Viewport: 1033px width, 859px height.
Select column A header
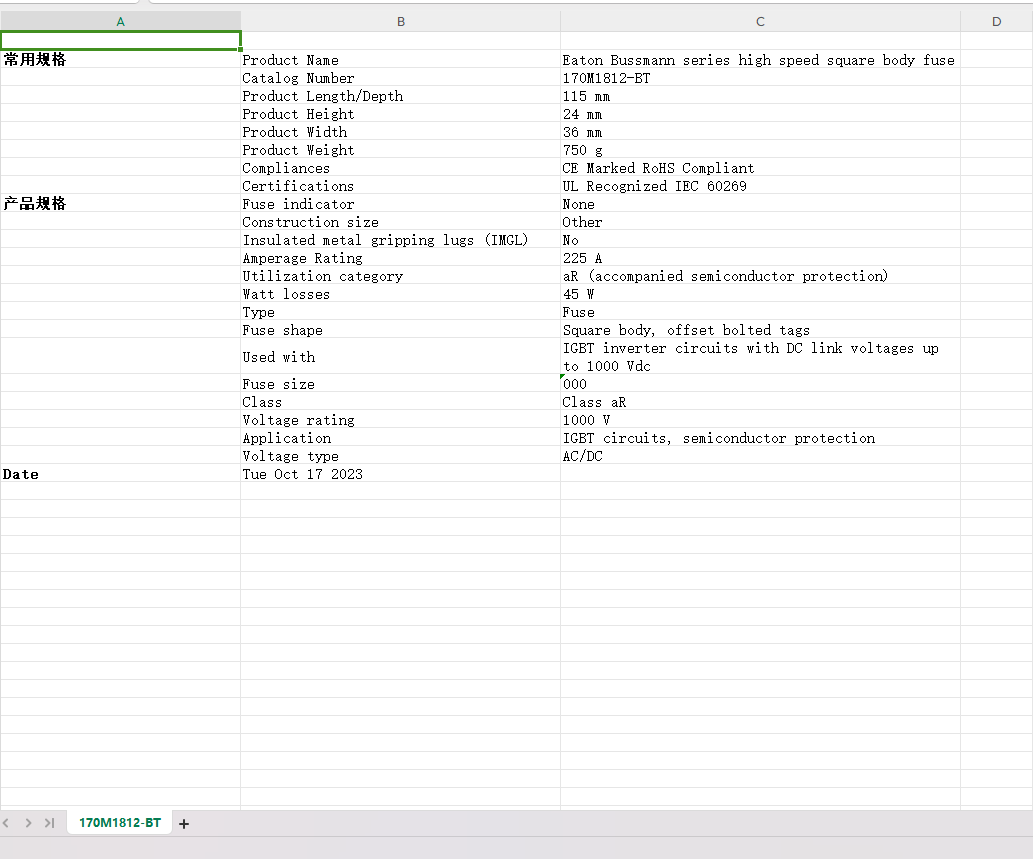pyautogui.click(x=121, y=22)
